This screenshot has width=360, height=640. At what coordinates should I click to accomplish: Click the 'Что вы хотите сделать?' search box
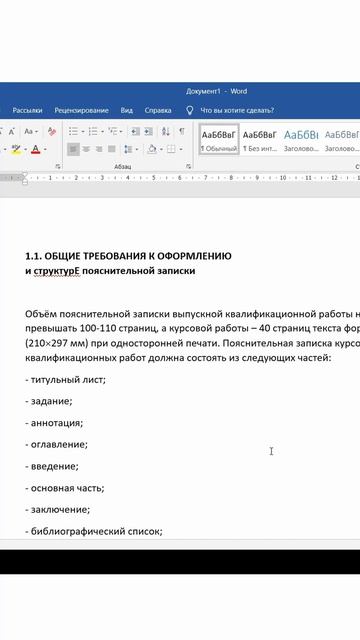(x=237, y=110)
